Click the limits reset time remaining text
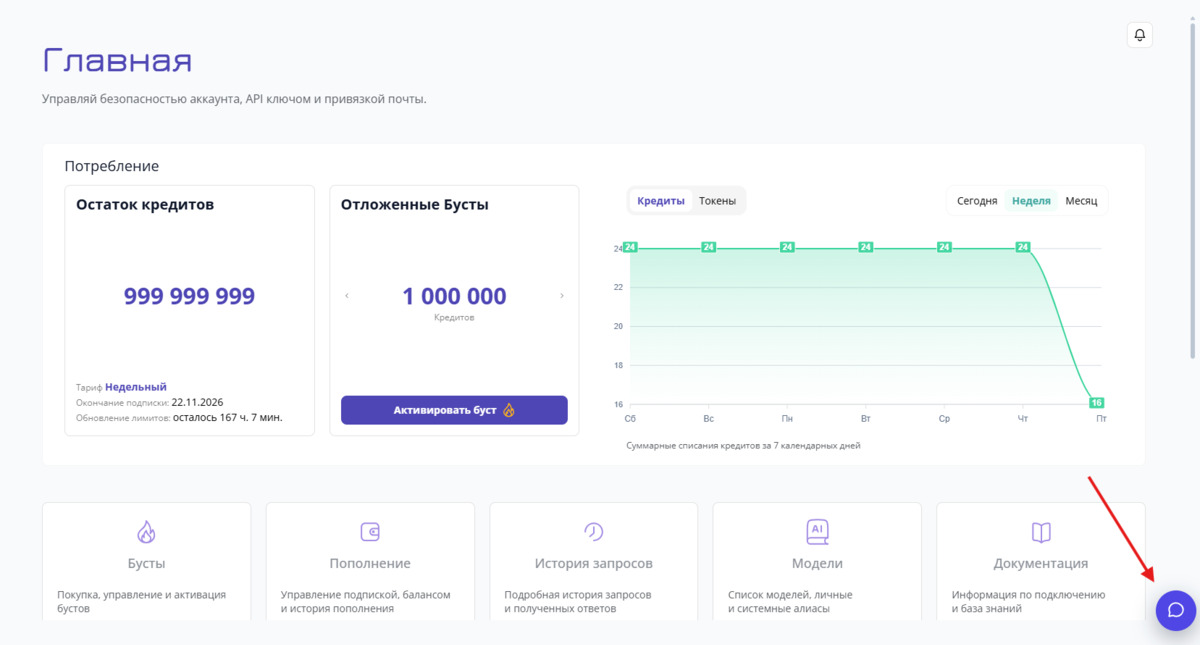Image resolution: width=1200 pixels, height=645 pixels. pyautogui.click(x=228, y=417)
